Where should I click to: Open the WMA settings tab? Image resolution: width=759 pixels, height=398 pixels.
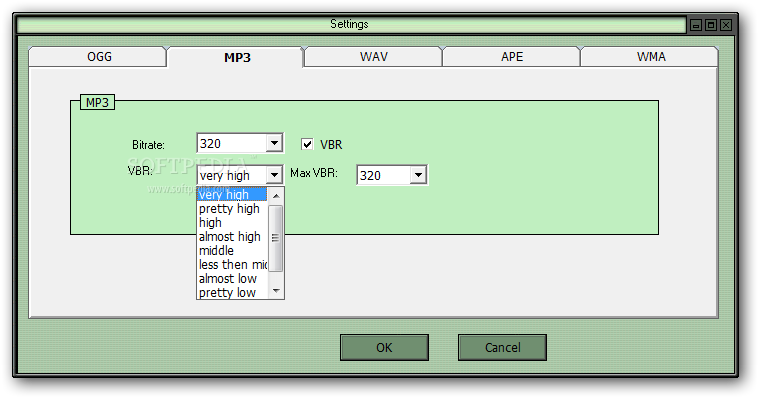650,57
